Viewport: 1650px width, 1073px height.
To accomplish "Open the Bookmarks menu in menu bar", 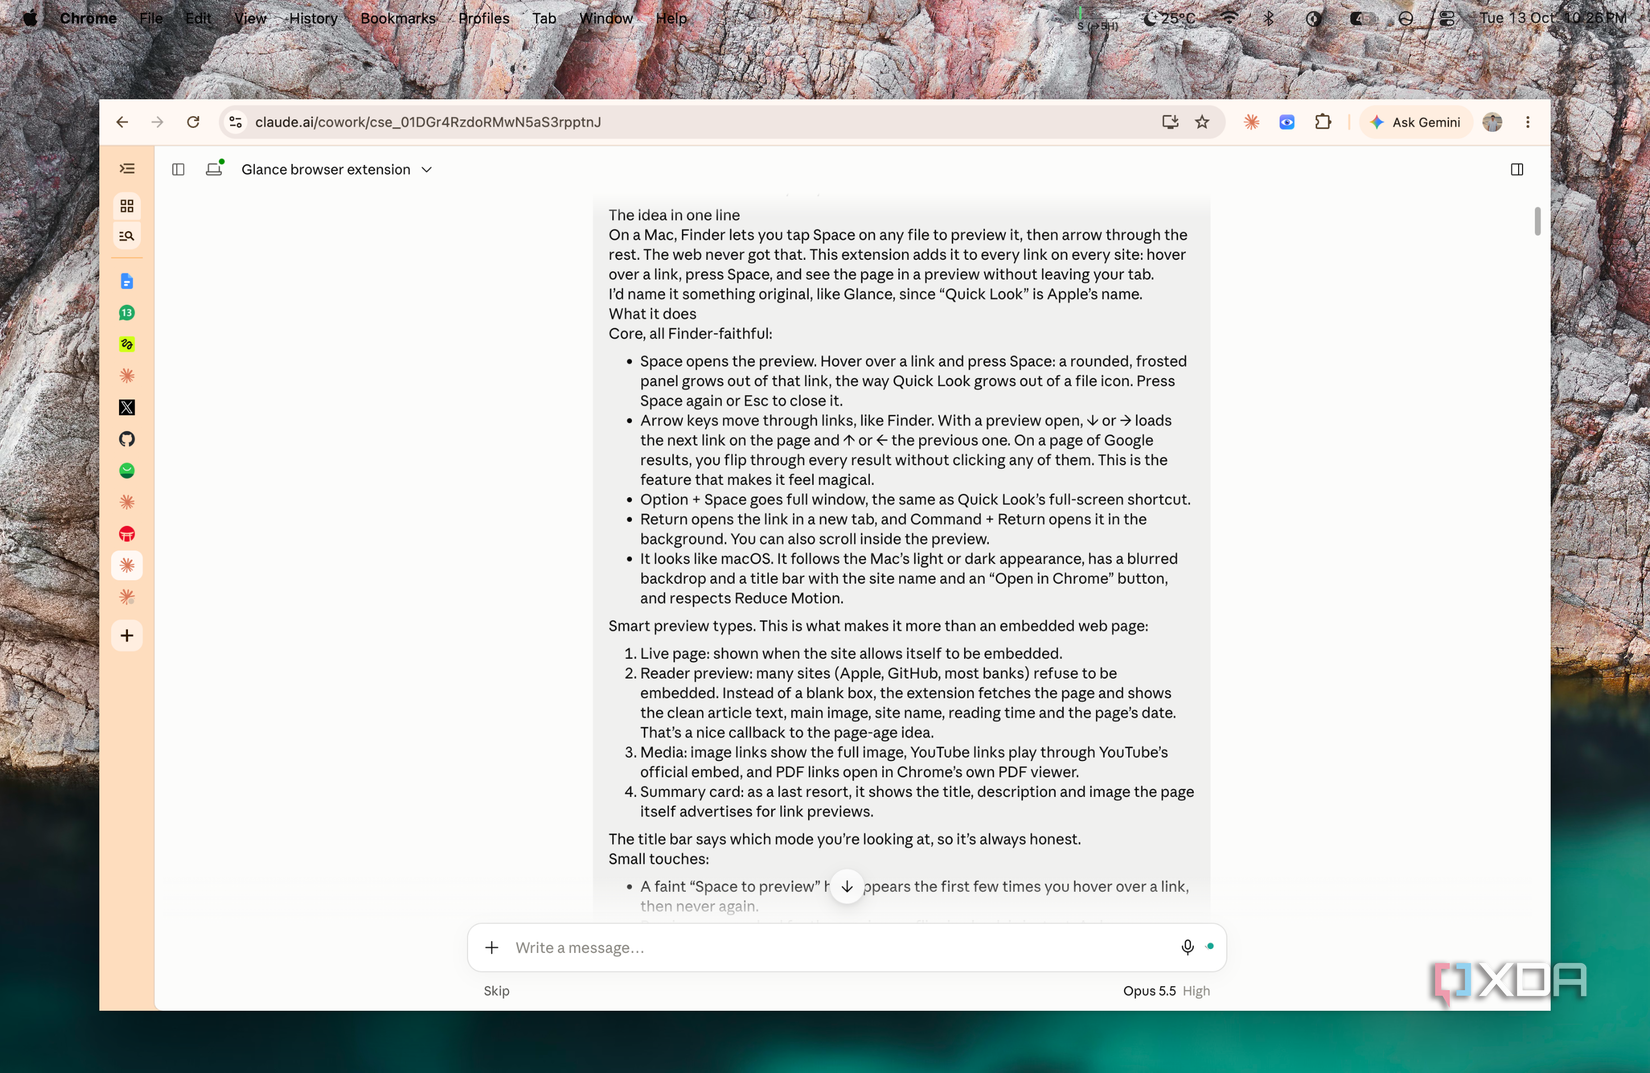I will 398,18.
